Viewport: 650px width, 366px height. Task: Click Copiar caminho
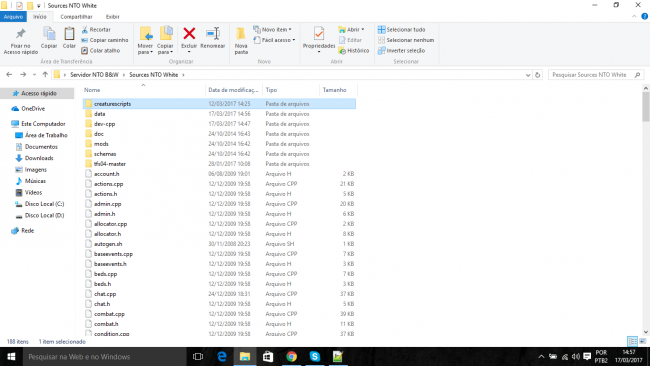coord(104,40)
